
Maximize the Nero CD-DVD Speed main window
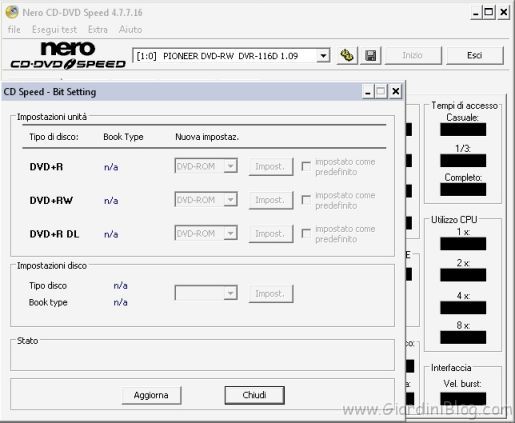[x=489, y=13]
